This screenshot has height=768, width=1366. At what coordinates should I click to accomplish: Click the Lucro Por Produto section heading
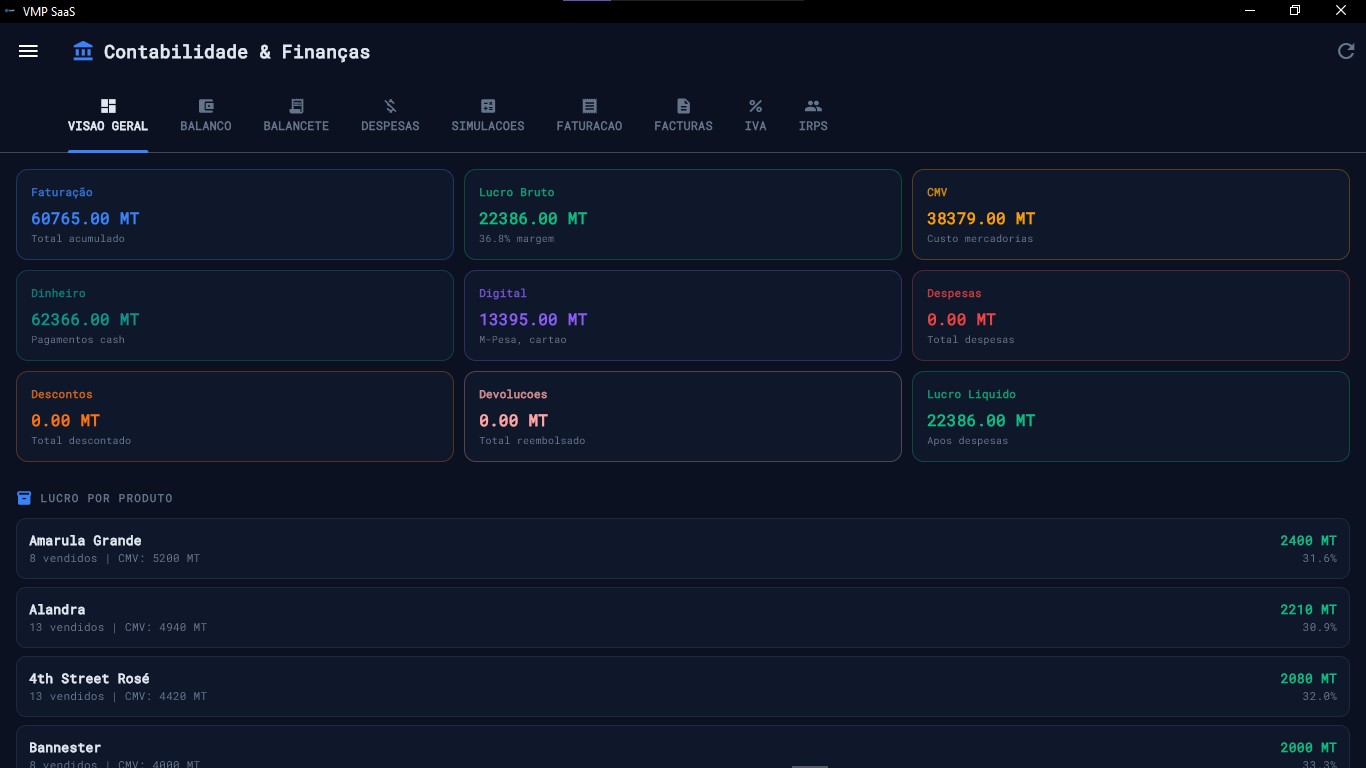click(106, 498)
